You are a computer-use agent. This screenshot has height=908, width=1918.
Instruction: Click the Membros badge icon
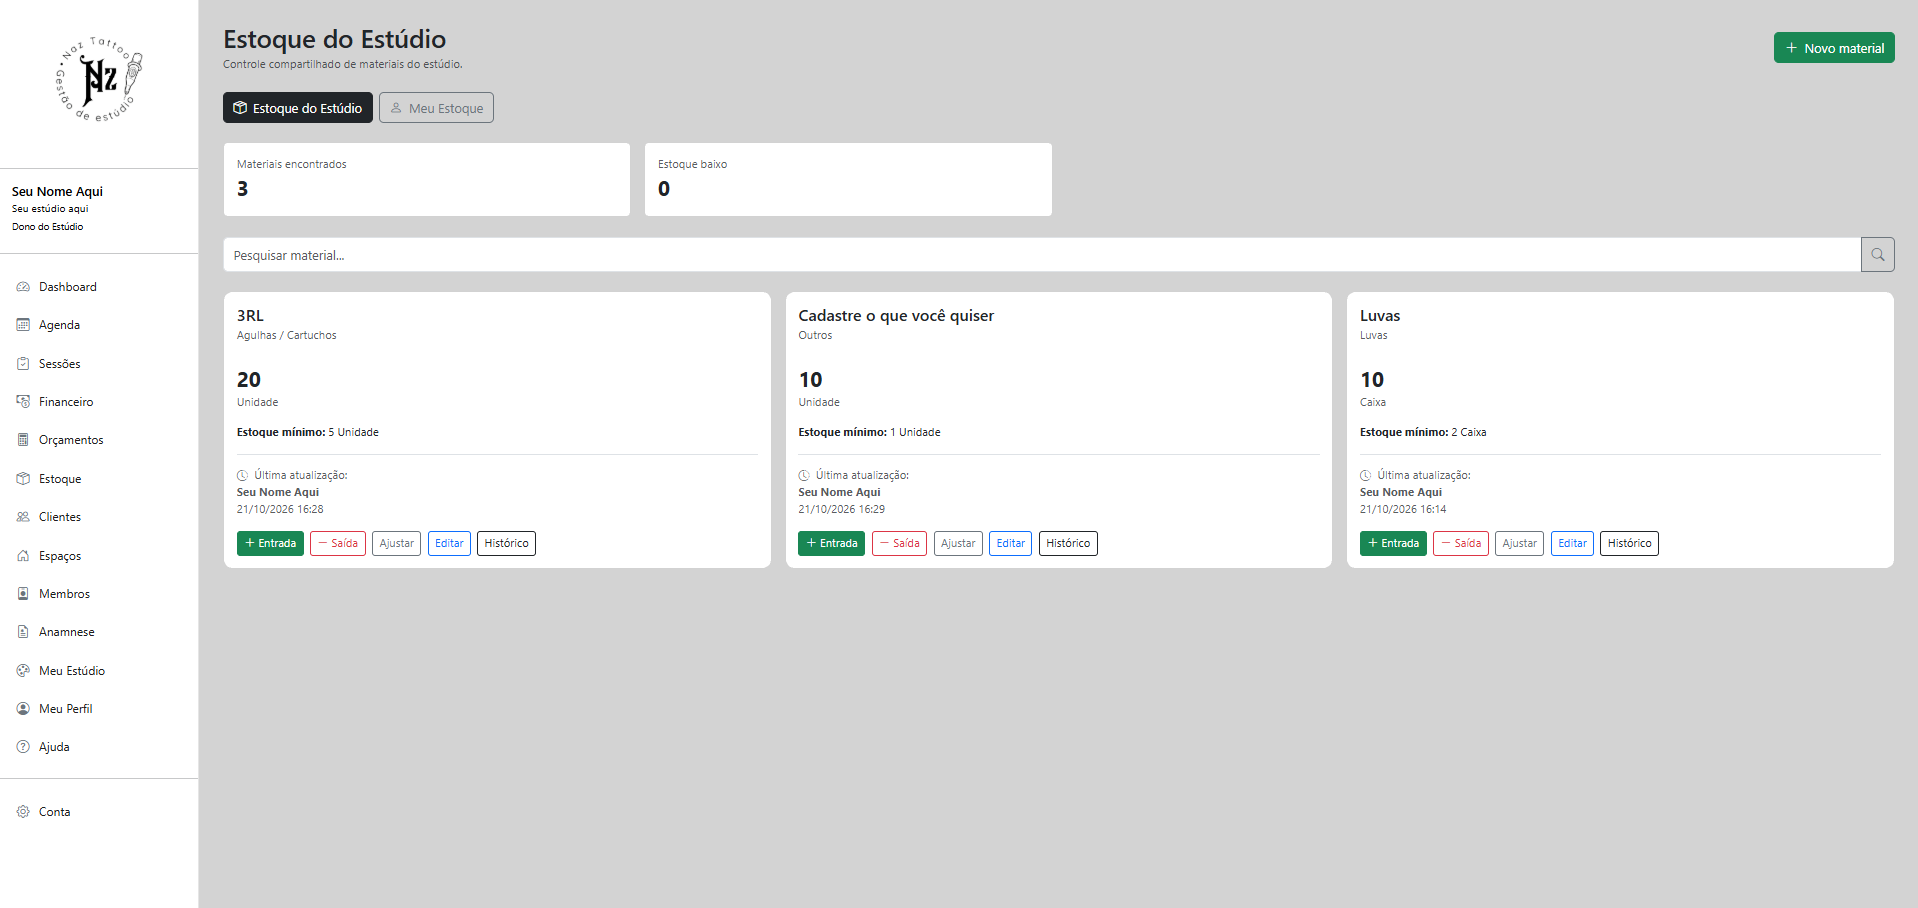tap(23, 594)
